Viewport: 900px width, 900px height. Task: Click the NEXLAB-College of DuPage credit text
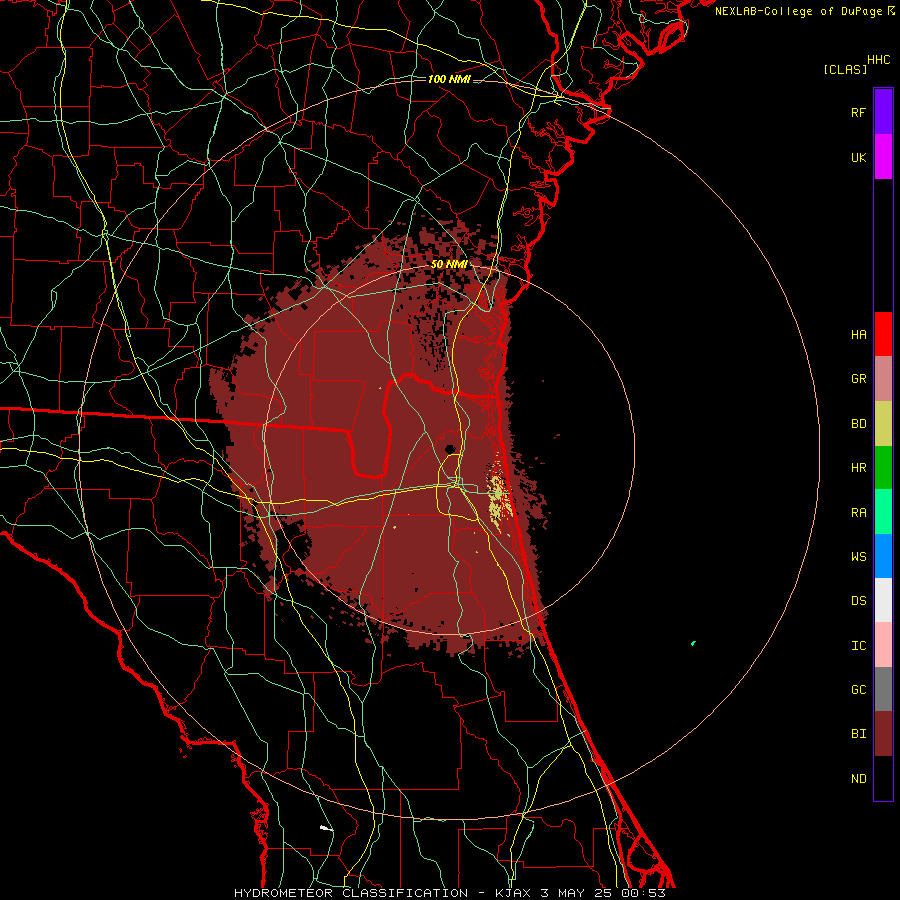tap(798, 11)
